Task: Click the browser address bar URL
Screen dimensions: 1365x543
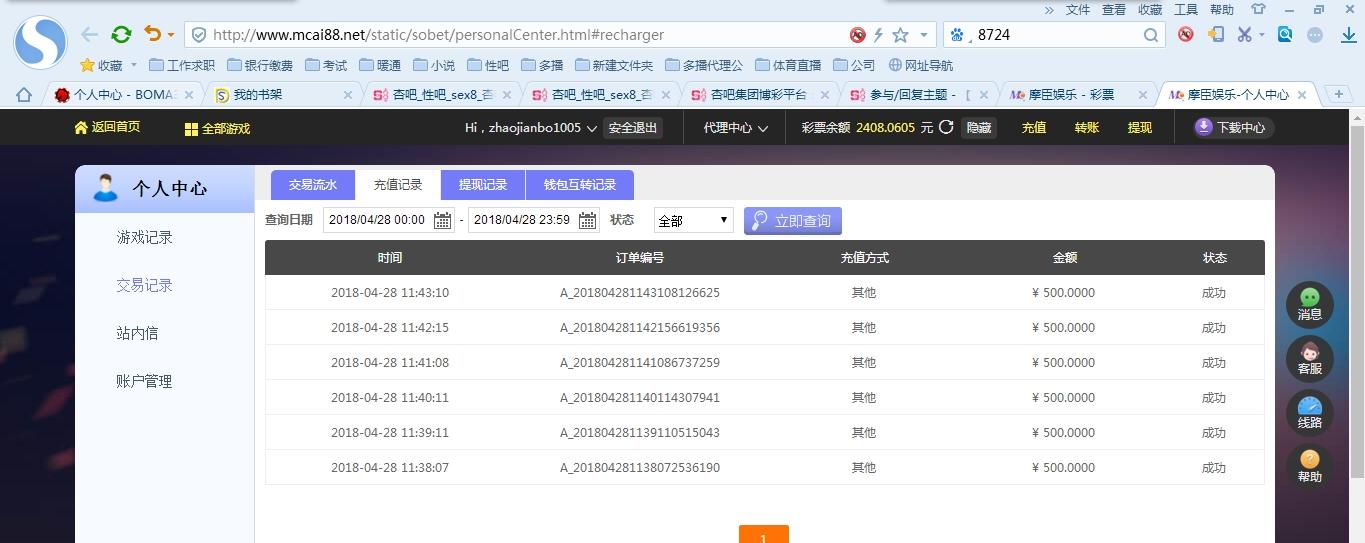Action: 500,34
